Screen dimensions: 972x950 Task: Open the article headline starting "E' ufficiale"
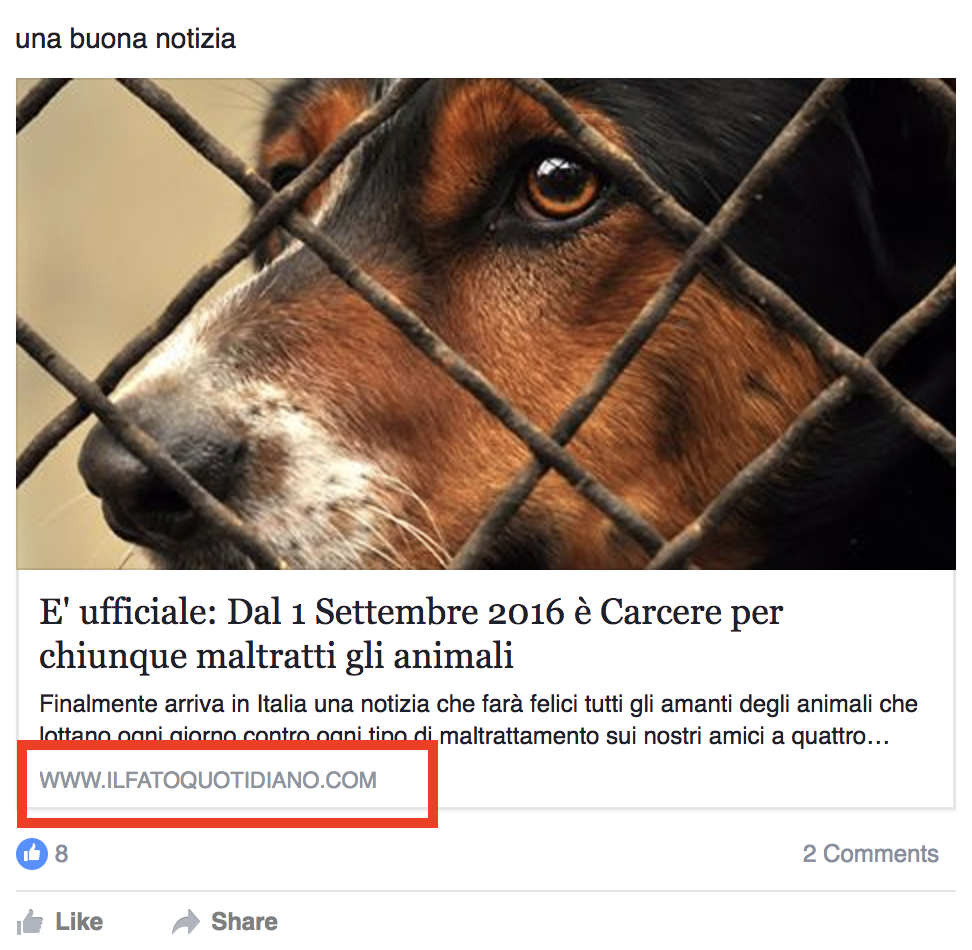411,633
